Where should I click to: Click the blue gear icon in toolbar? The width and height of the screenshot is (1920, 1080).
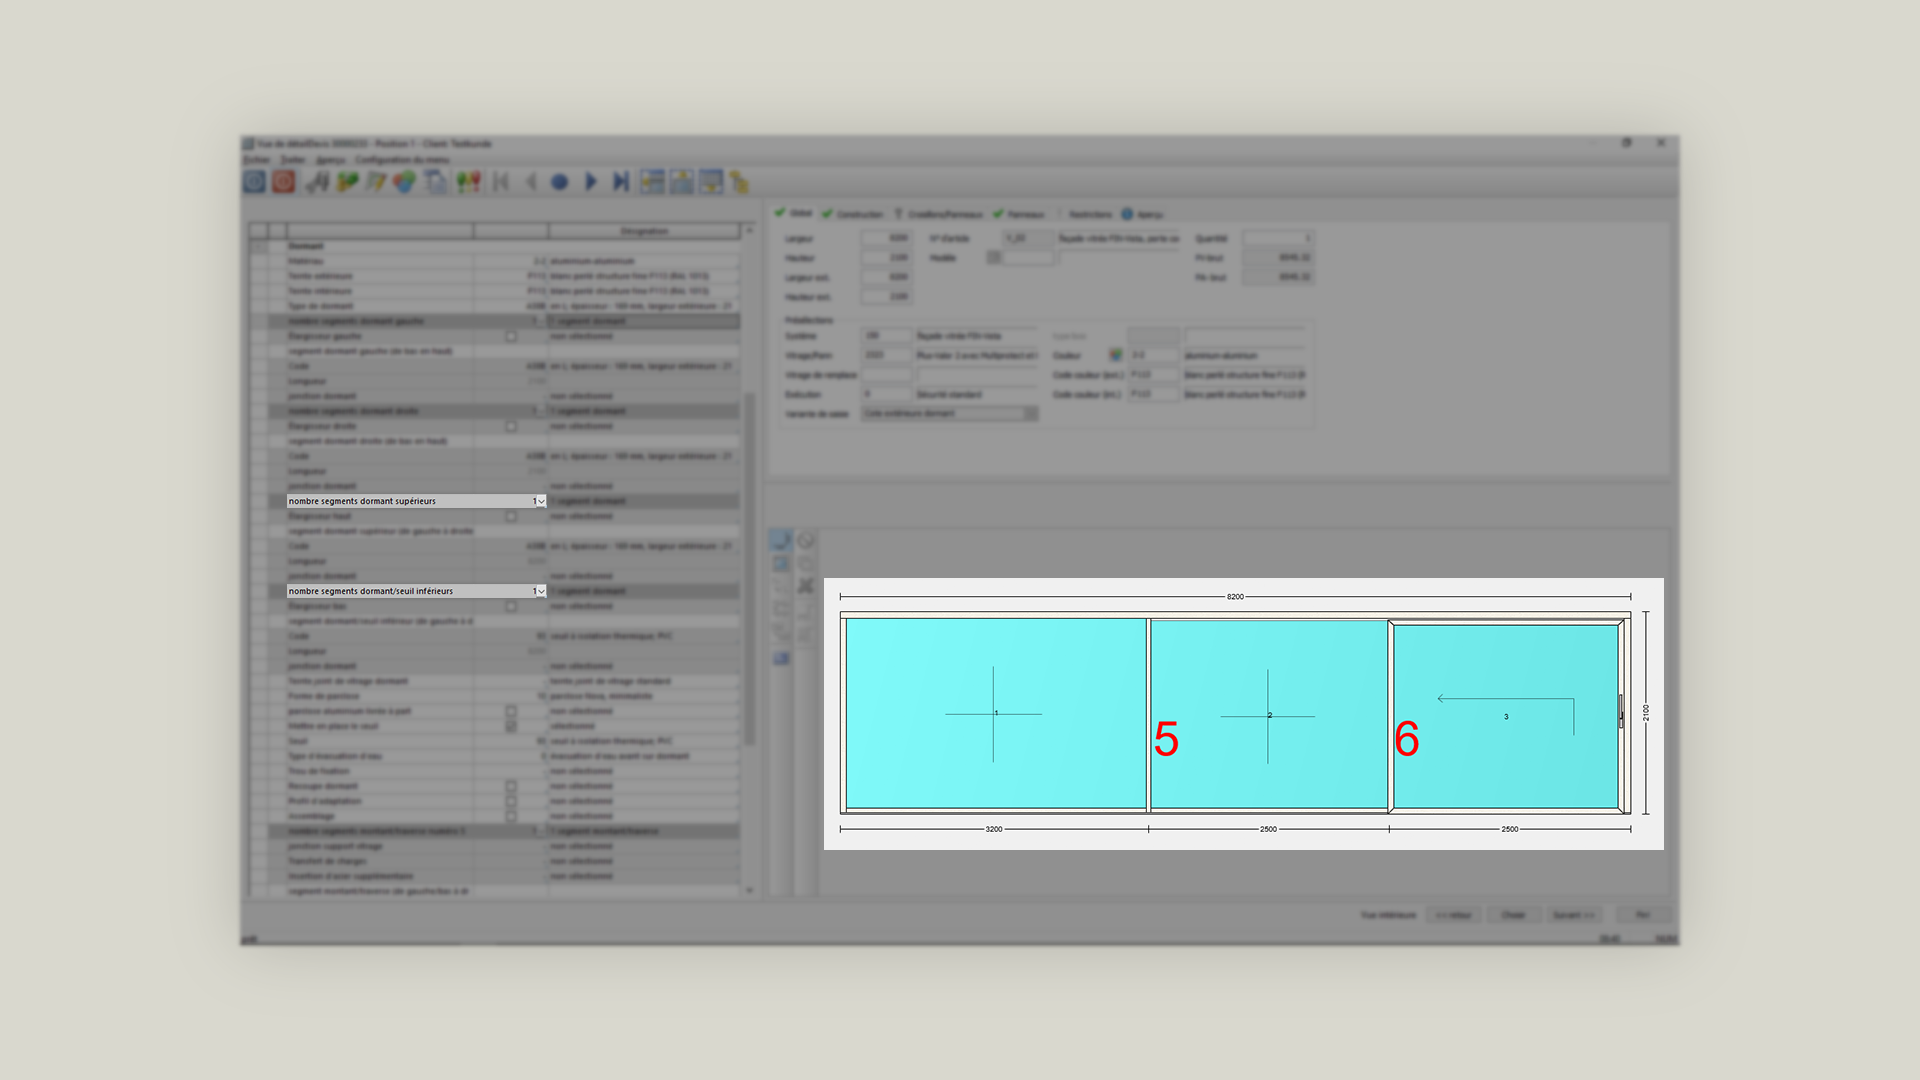pyautogui.click(x=254, y=181)
